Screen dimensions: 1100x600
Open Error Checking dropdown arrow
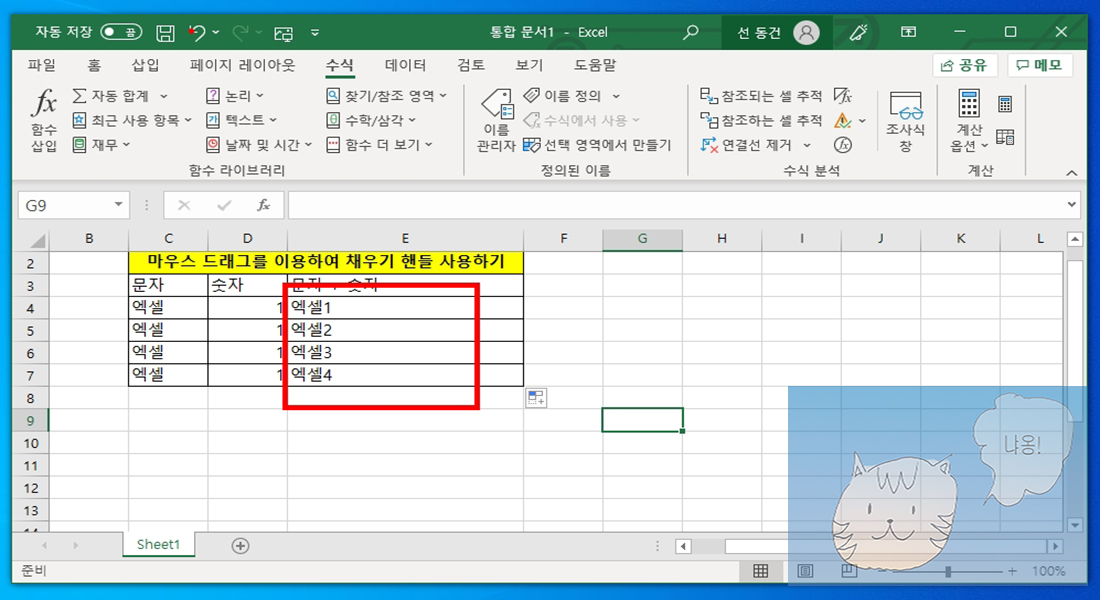[862, 121]
